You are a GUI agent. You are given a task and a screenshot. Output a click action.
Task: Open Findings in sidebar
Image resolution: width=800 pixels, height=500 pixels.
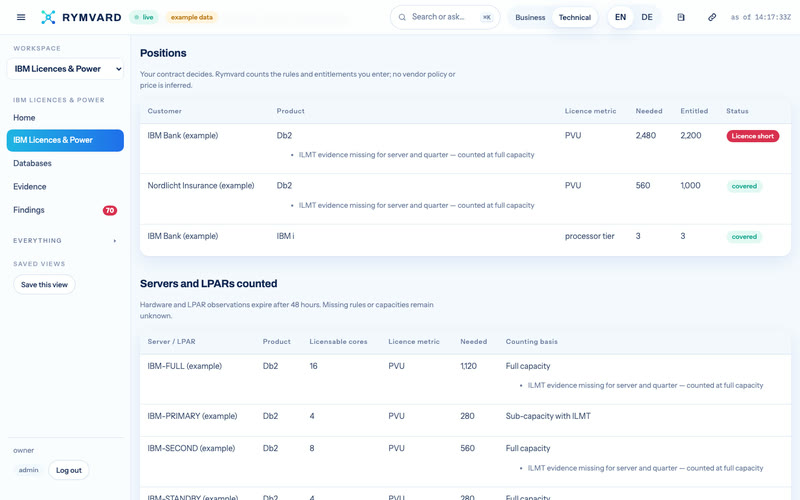(65, 210)
